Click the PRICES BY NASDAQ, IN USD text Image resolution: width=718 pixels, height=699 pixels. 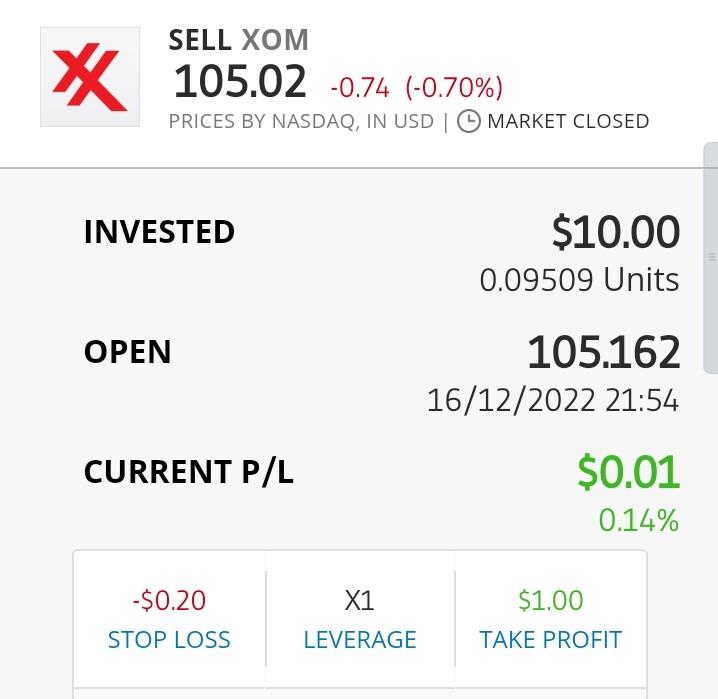pos(301,122)
